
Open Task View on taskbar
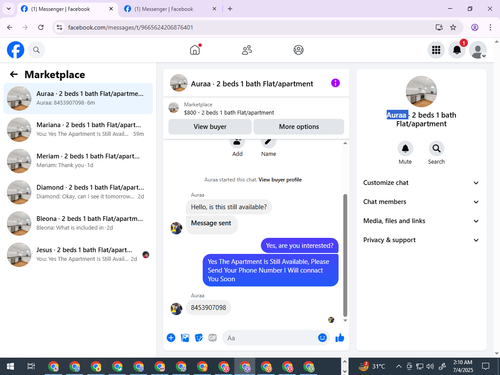point(31,367)
